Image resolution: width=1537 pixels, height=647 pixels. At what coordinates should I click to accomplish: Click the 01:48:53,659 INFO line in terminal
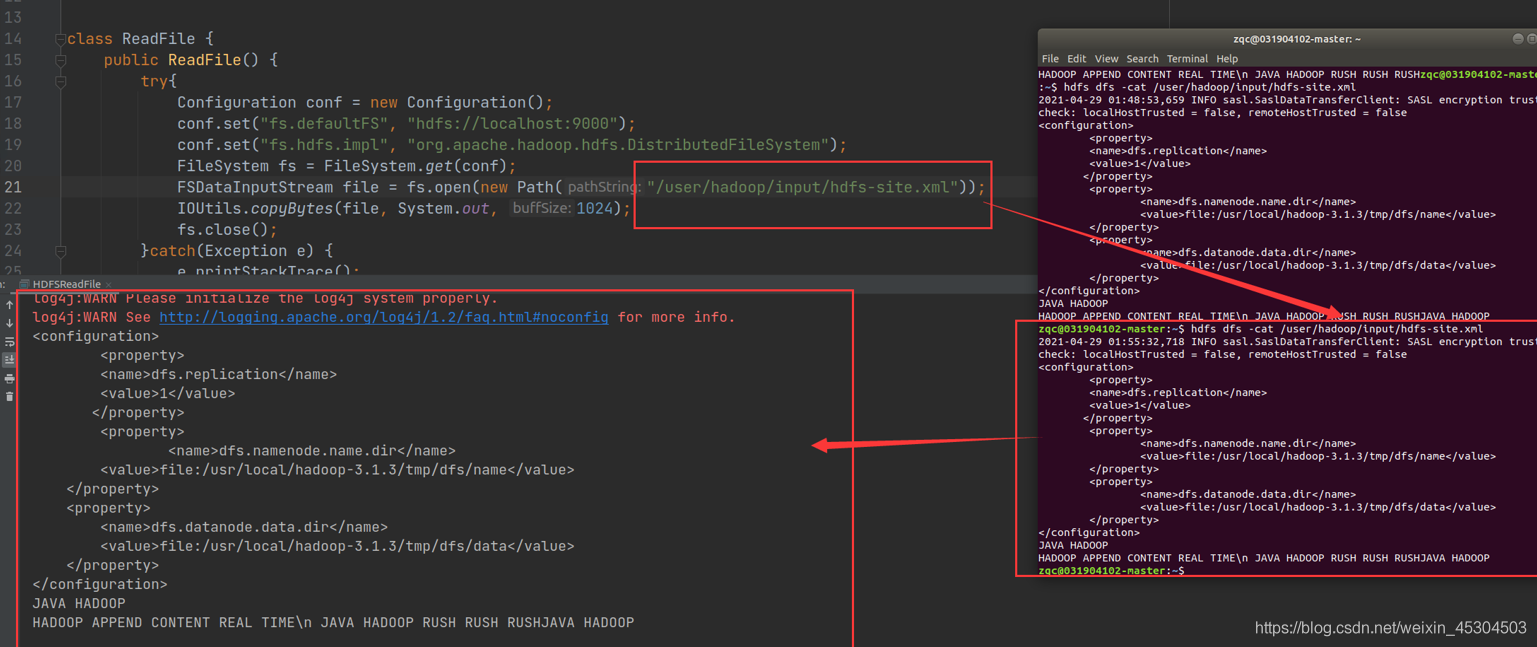[1287, 100]
